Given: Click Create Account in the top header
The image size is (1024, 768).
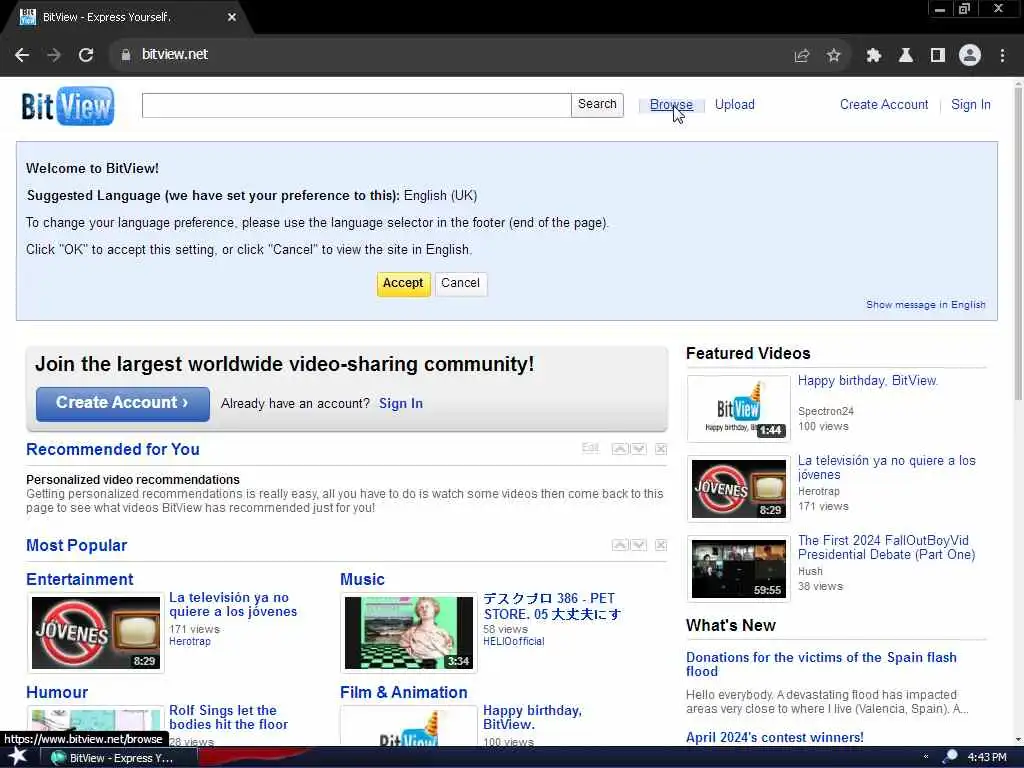Looking at the screenshot, I should (x=884, y=104).
